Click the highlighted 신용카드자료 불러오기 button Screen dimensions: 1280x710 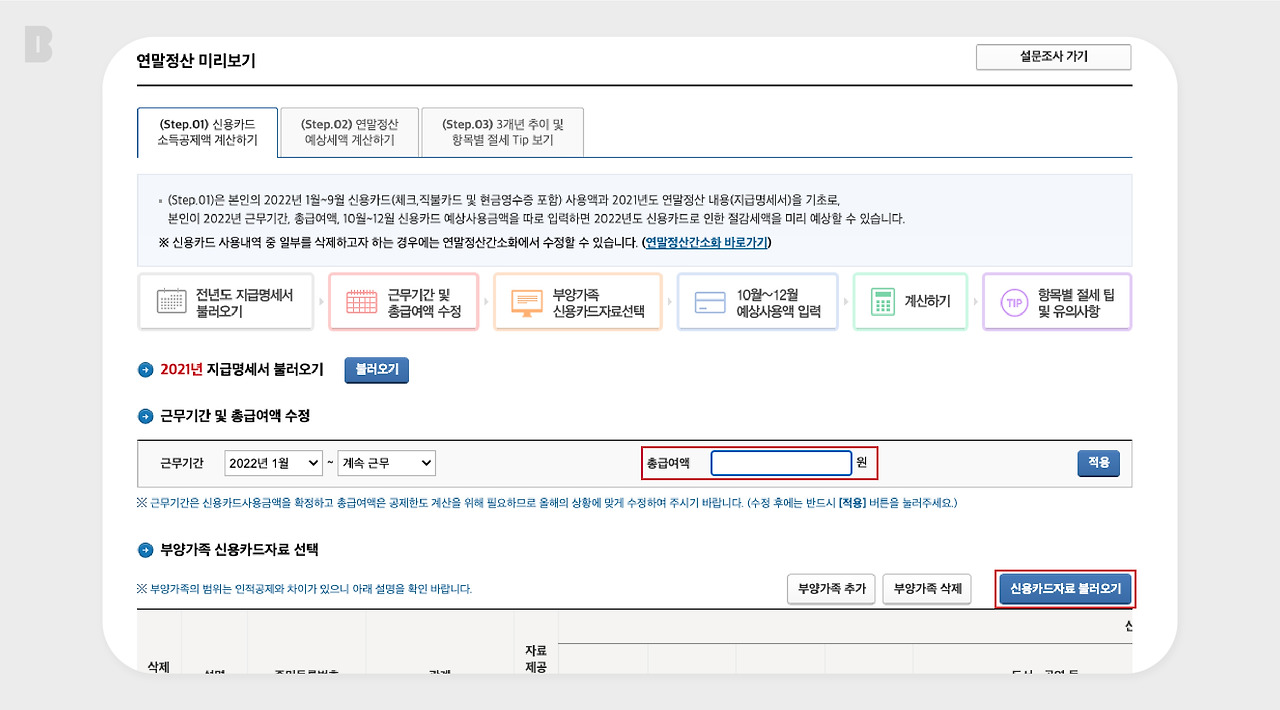(1065, 589)
